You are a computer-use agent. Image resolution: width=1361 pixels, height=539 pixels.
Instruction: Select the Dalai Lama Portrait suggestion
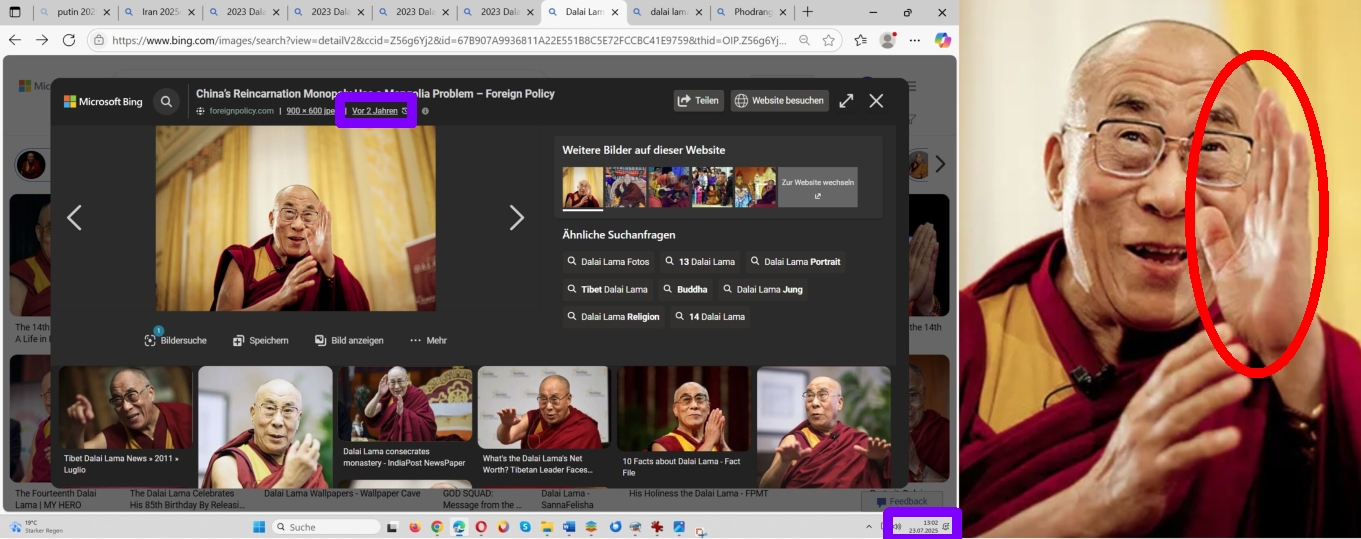tap(795, 262)
